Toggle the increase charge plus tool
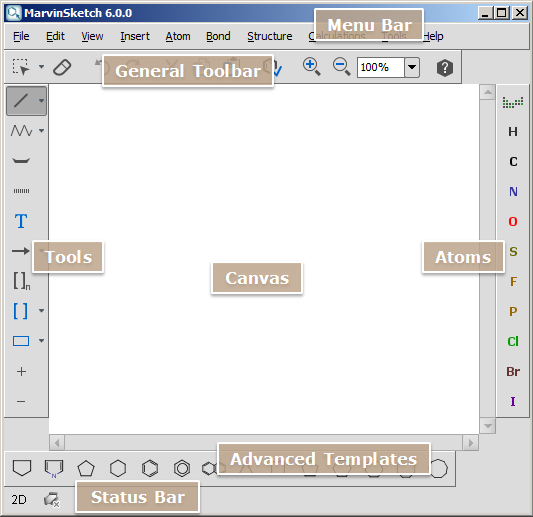533x517 pixels. pos(21,371)
